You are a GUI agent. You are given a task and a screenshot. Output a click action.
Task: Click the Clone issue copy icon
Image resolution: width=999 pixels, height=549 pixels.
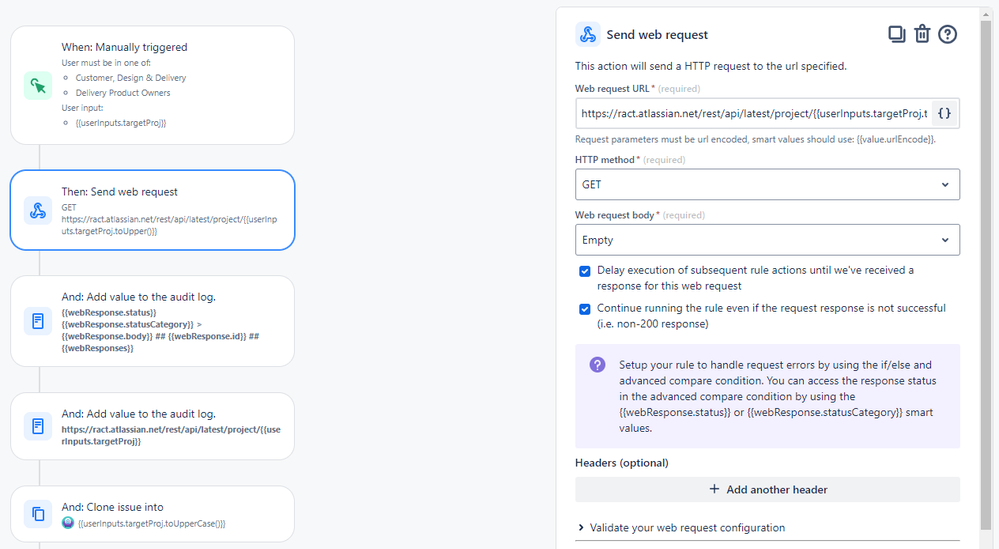pyautogui.click(x=38, y=514)
